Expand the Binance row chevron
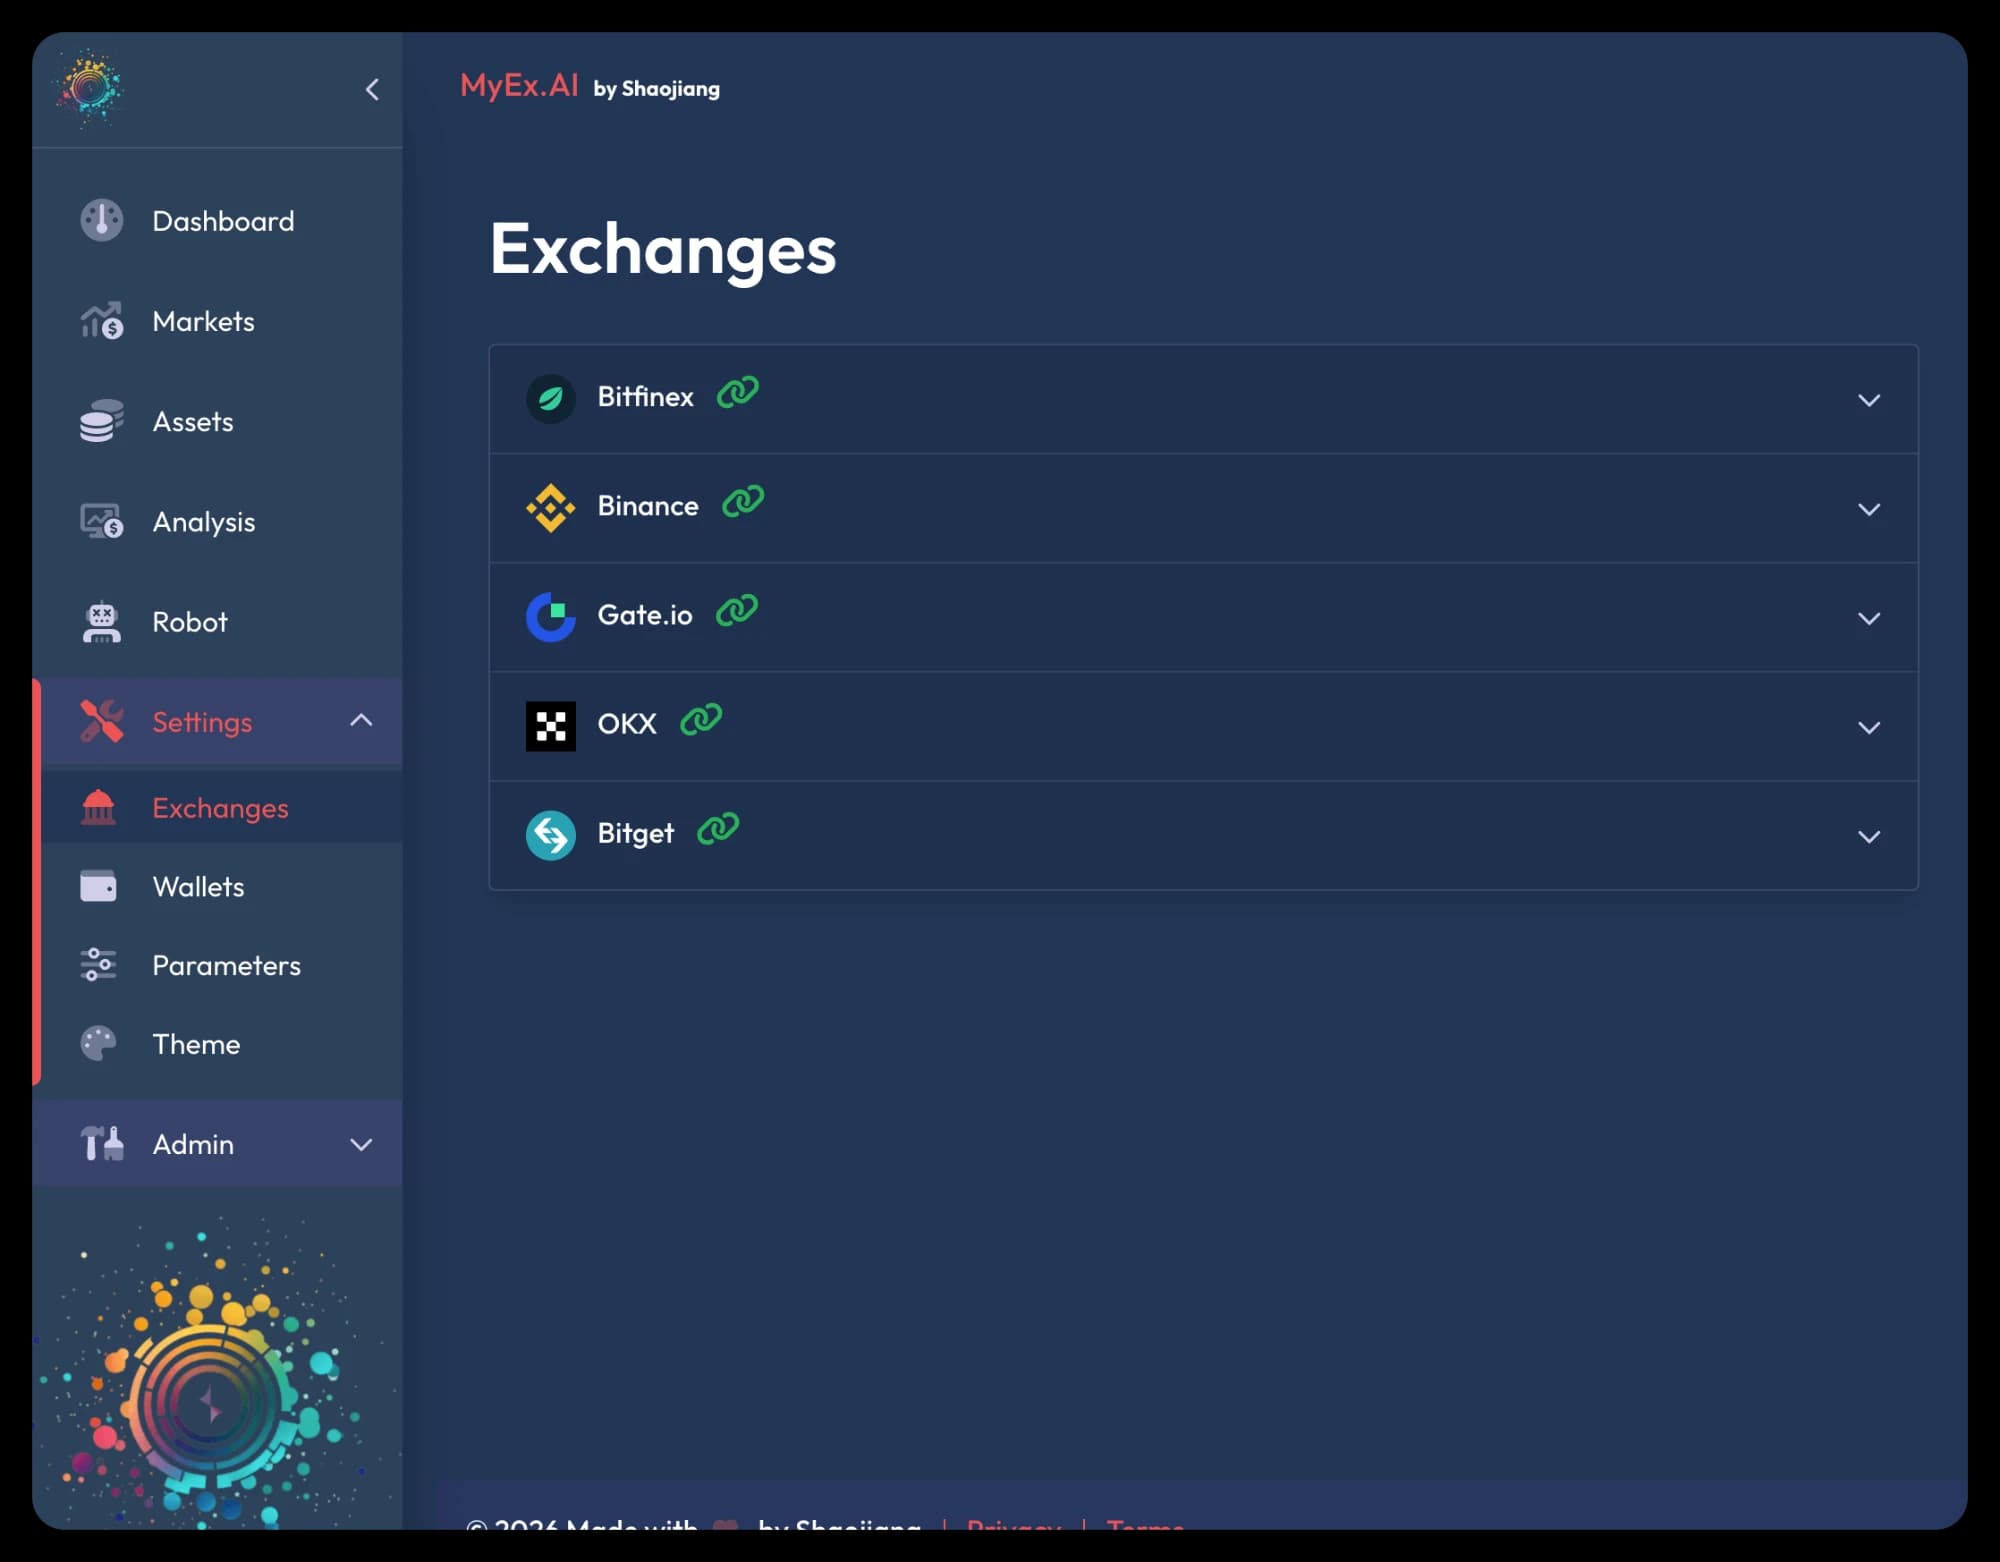The height and width of the screenshot is (1562, 2000). point(1869,509)
